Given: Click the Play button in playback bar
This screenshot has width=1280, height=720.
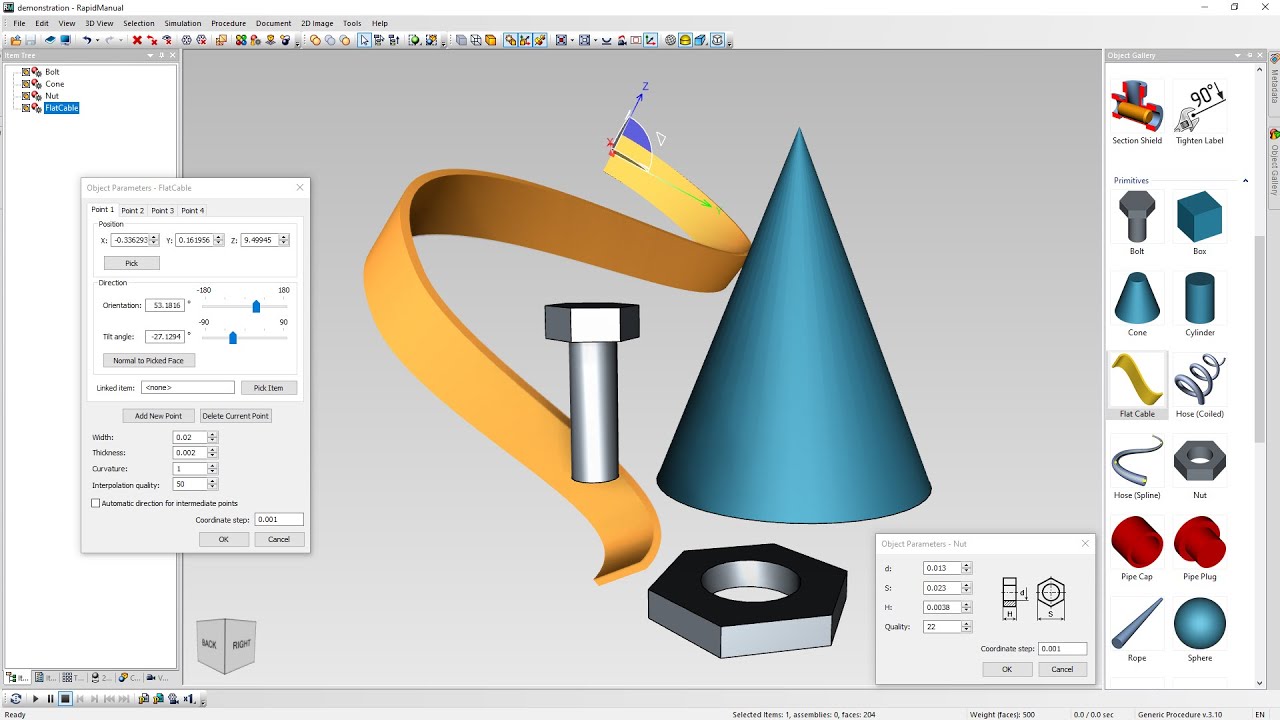Looking at the screenshot, I should (x=36, y=699).
